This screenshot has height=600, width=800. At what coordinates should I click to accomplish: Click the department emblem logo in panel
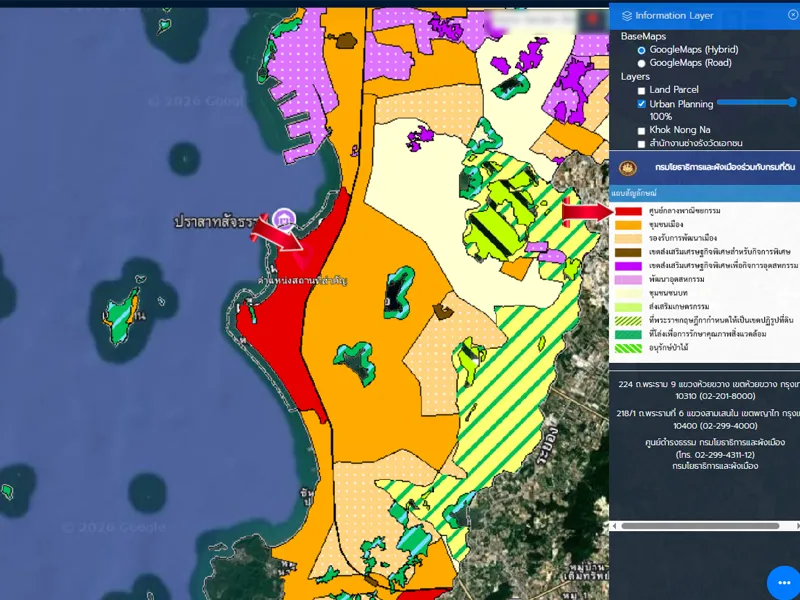628,168
